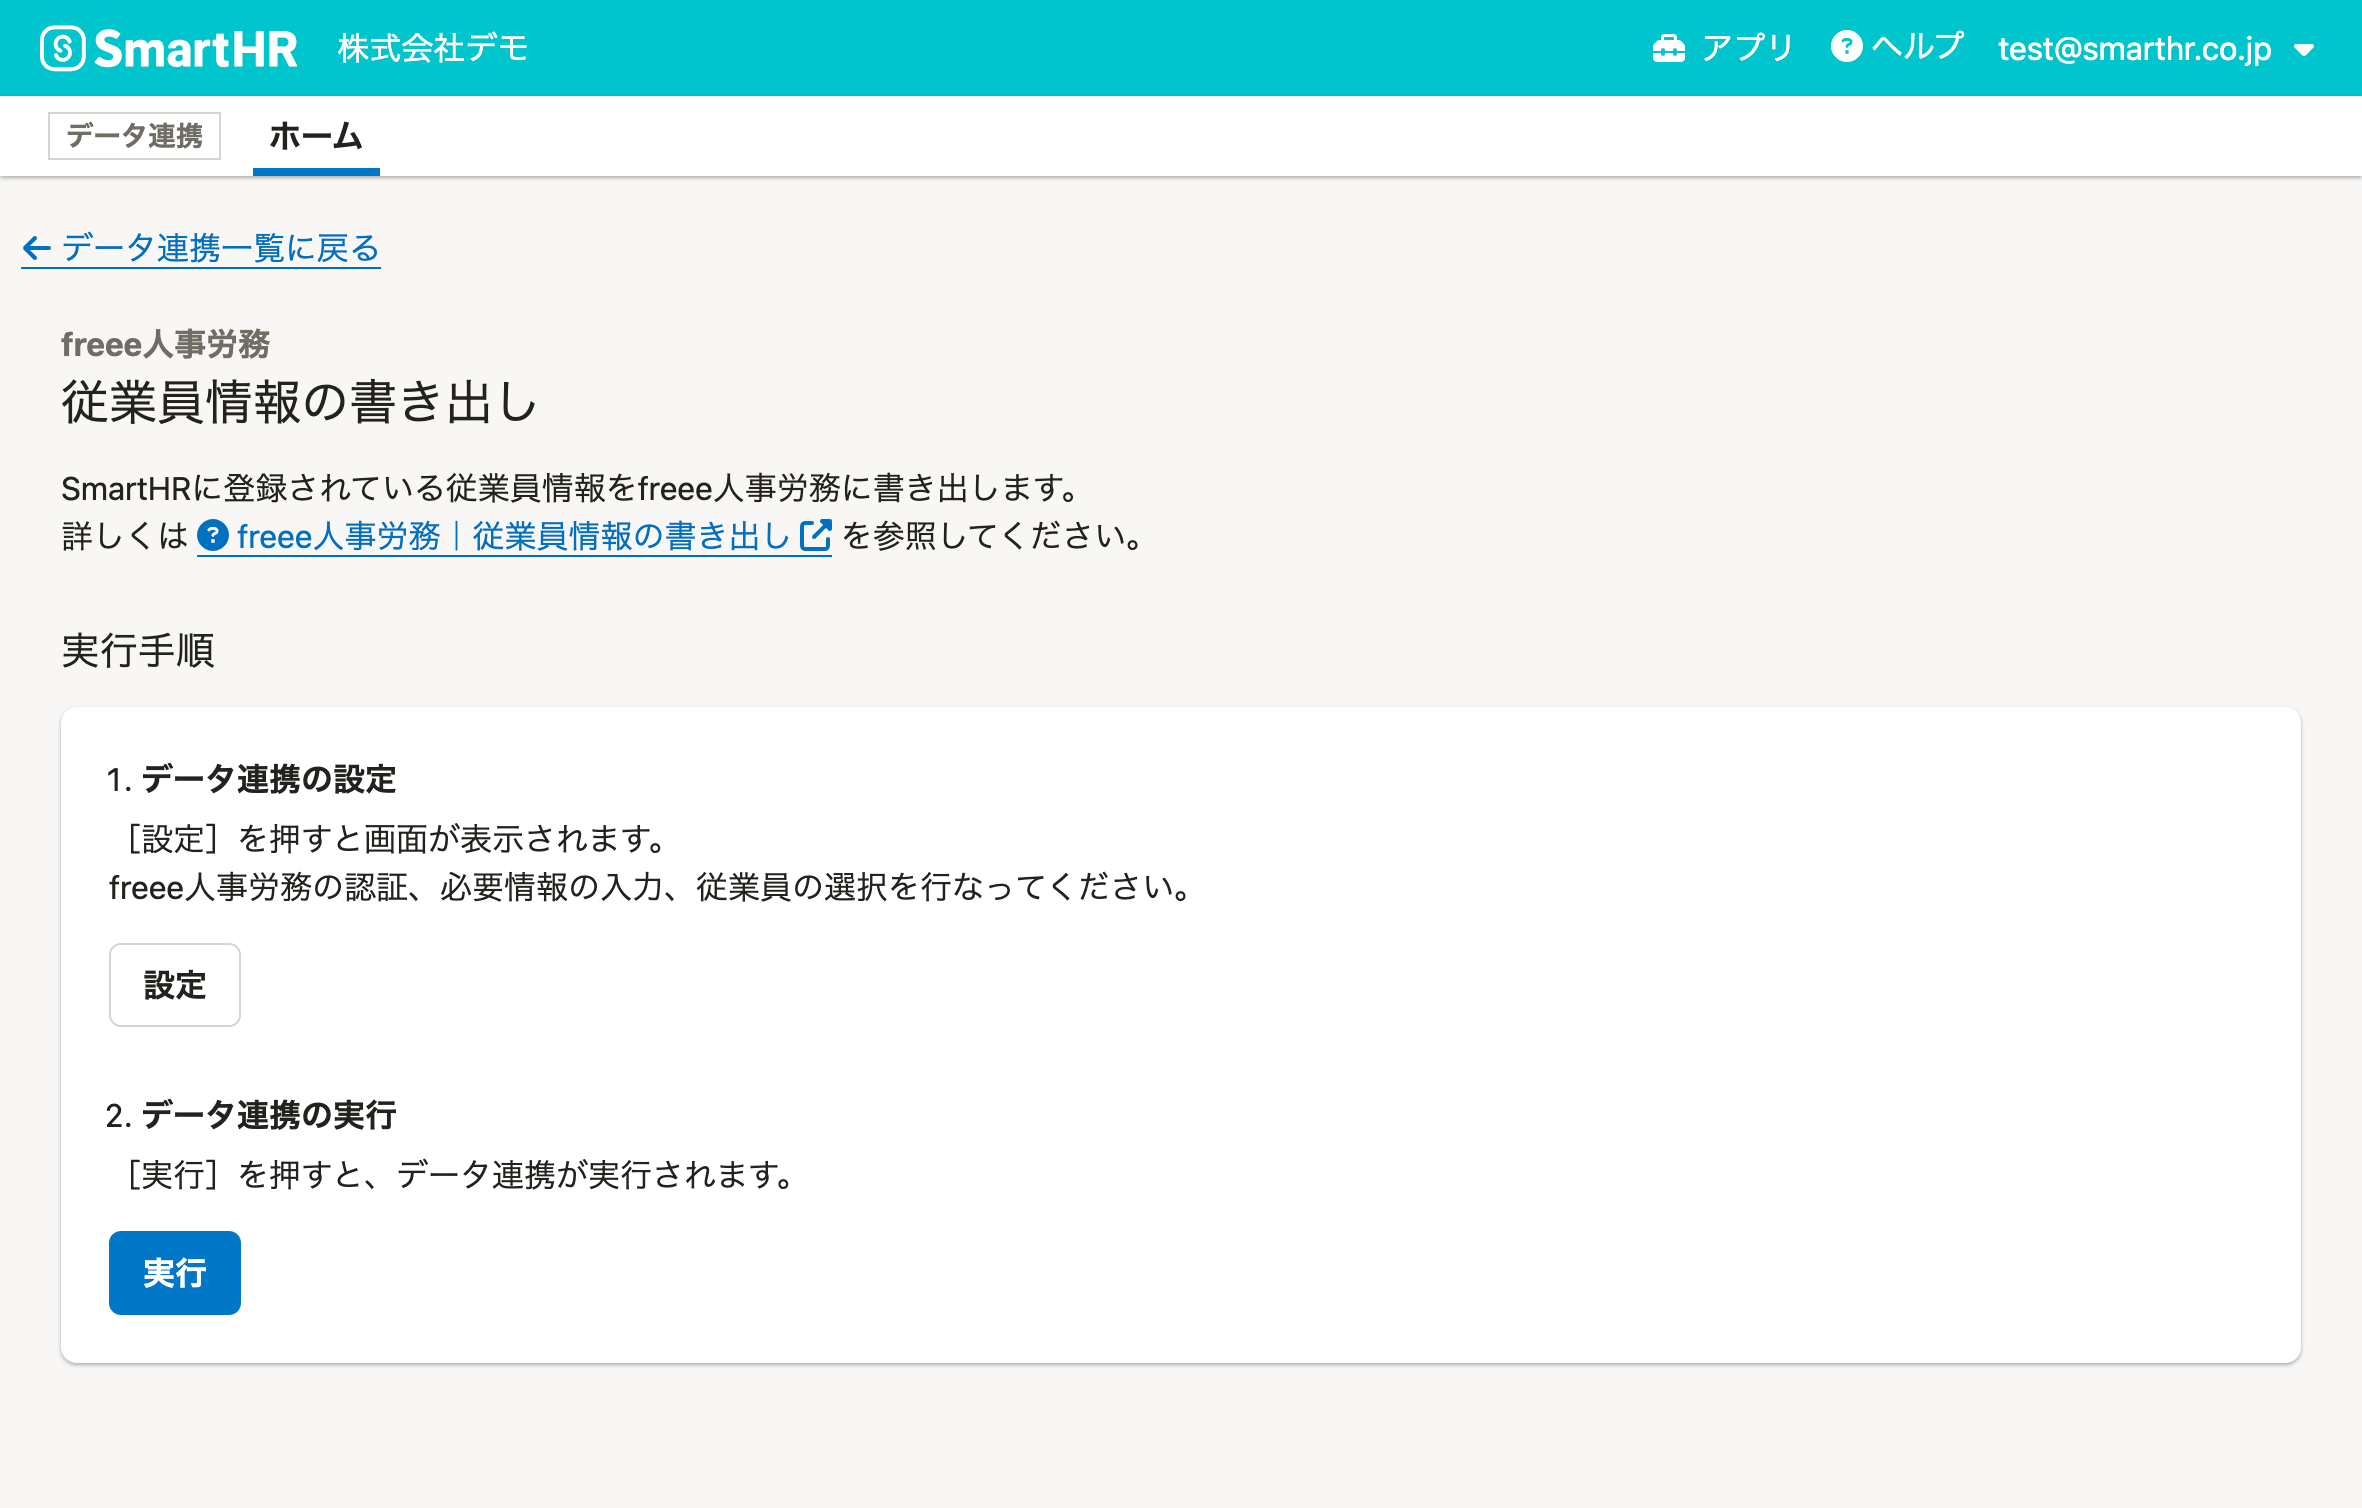Click the 従業員情報の書き出し page heading
The image size is (2362, 1508).
300,402
